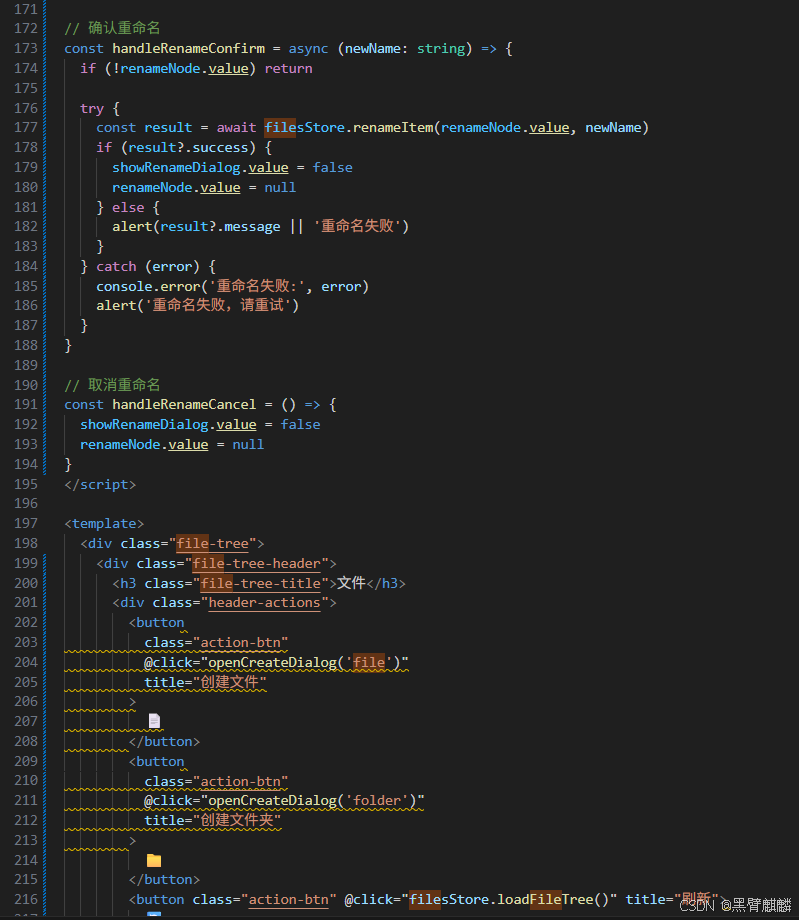Screen dimensions: 799x920
Task: Select line number 191 in the gutter
Action: [26, 405]
